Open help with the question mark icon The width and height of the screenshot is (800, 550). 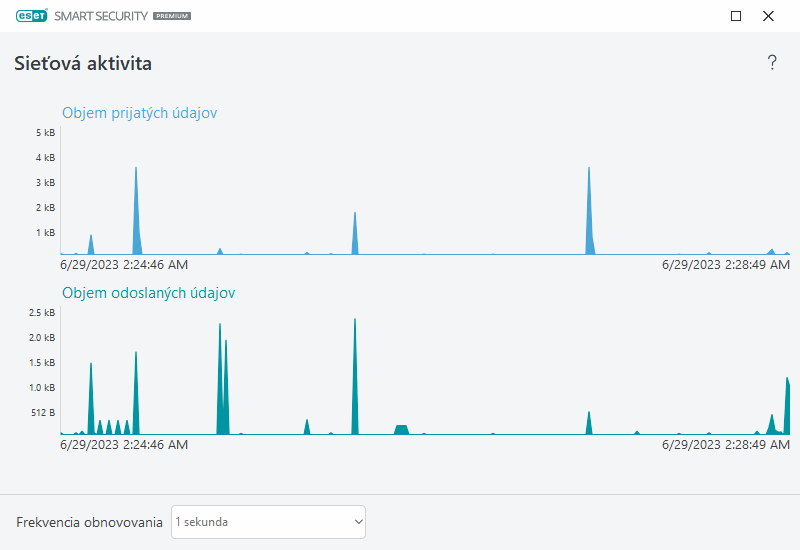tap(772, 63)
